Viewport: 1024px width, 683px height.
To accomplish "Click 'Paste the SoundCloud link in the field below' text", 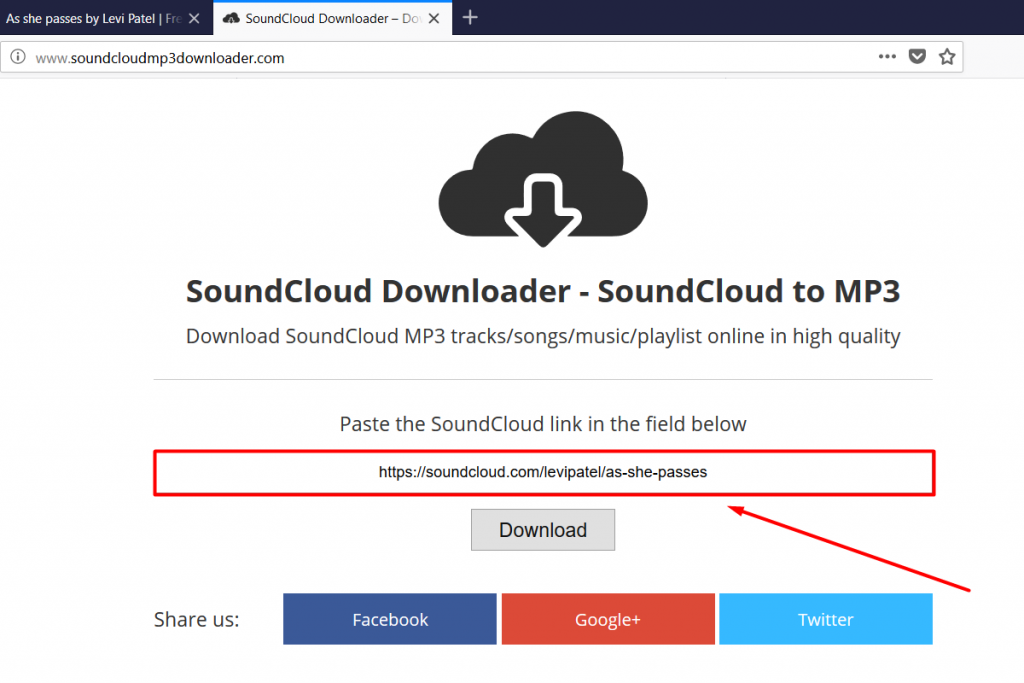I will [x=543, y=424].
